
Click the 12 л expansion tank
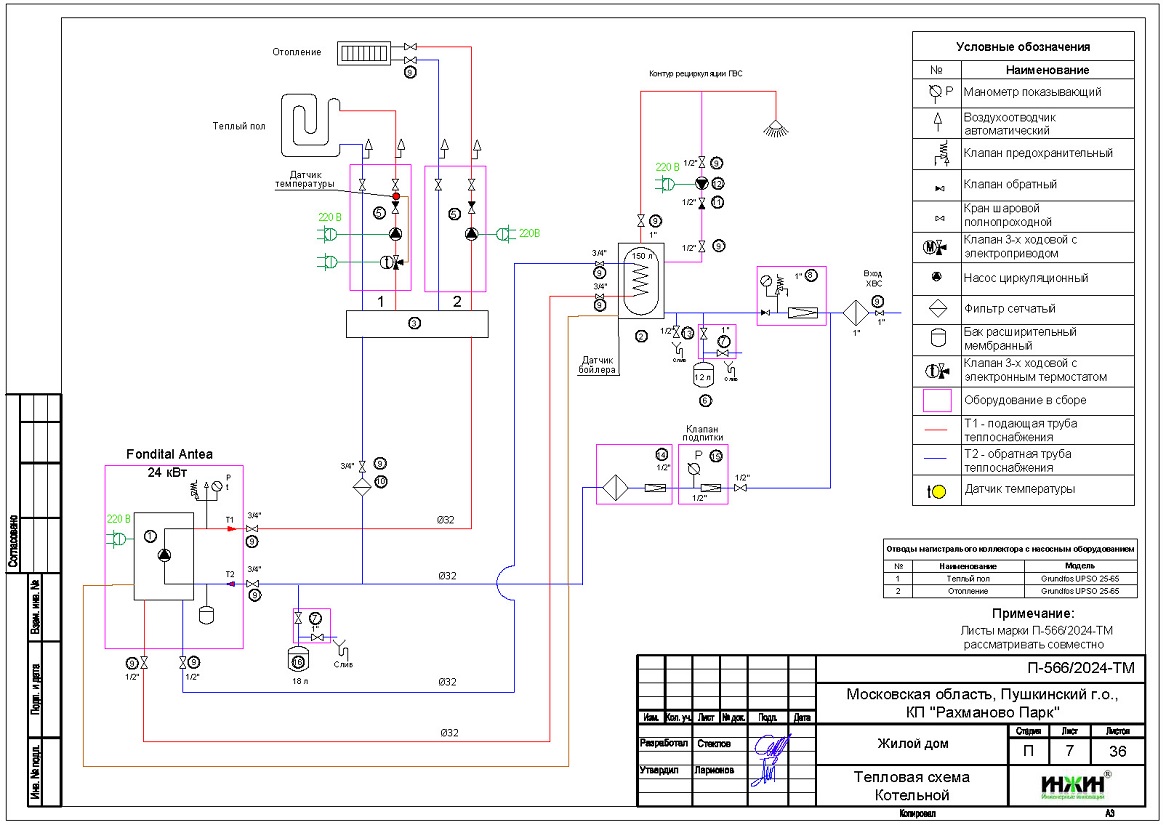(704, 375)
